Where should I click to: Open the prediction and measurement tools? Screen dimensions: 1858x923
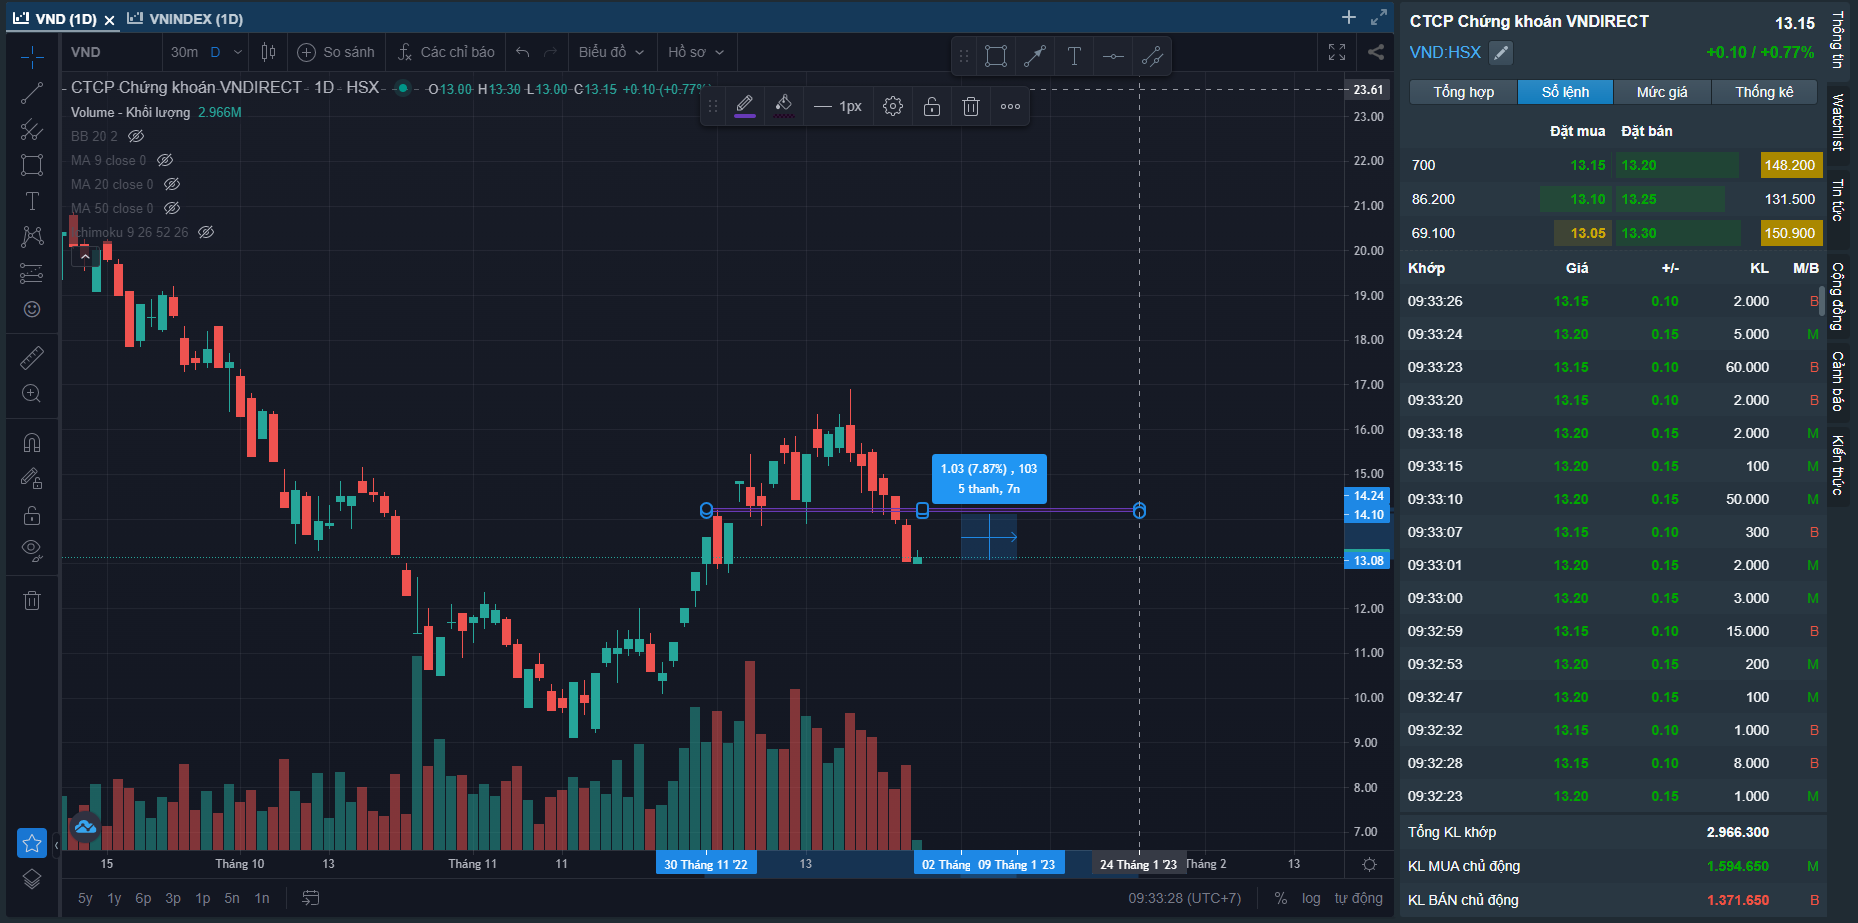point(32,273)
